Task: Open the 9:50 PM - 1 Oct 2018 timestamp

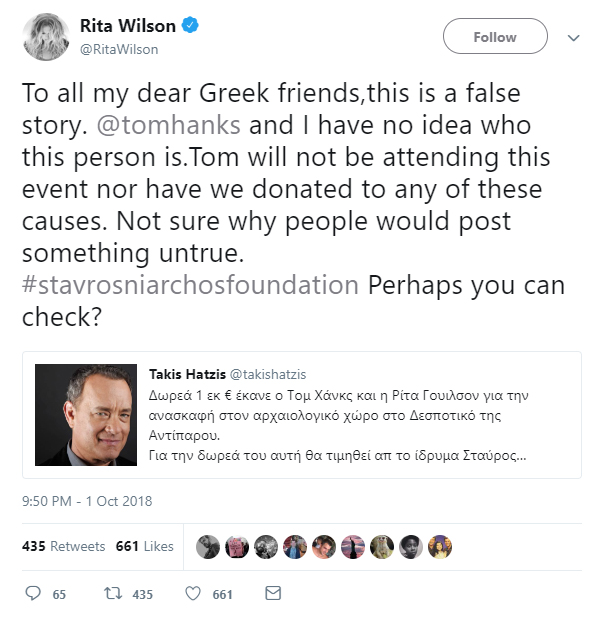Action: tap(87, 501)
